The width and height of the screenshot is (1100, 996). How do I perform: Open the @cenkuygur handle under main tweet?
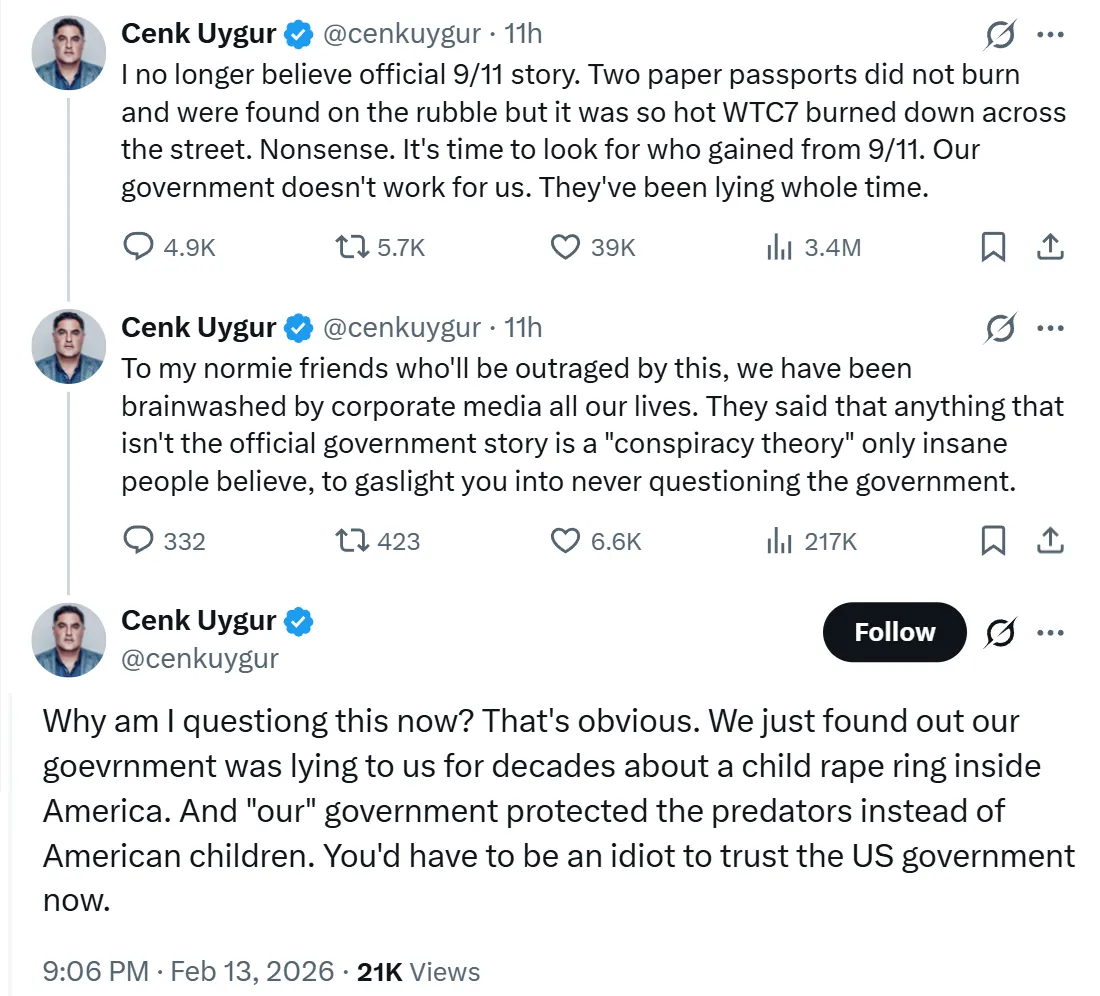point(200,658)
